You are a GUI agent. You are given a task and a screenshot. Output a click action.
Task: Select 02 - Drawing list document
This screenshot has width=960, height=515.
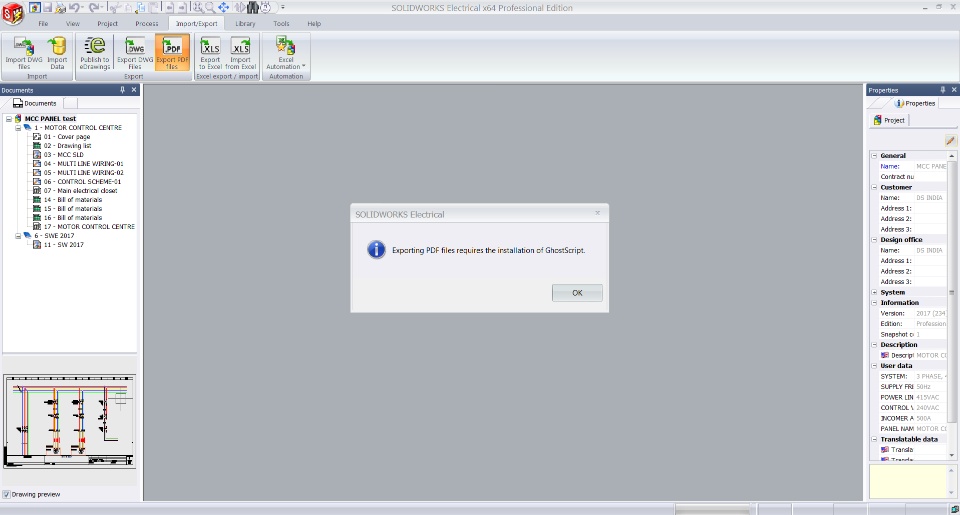[67, 146]
